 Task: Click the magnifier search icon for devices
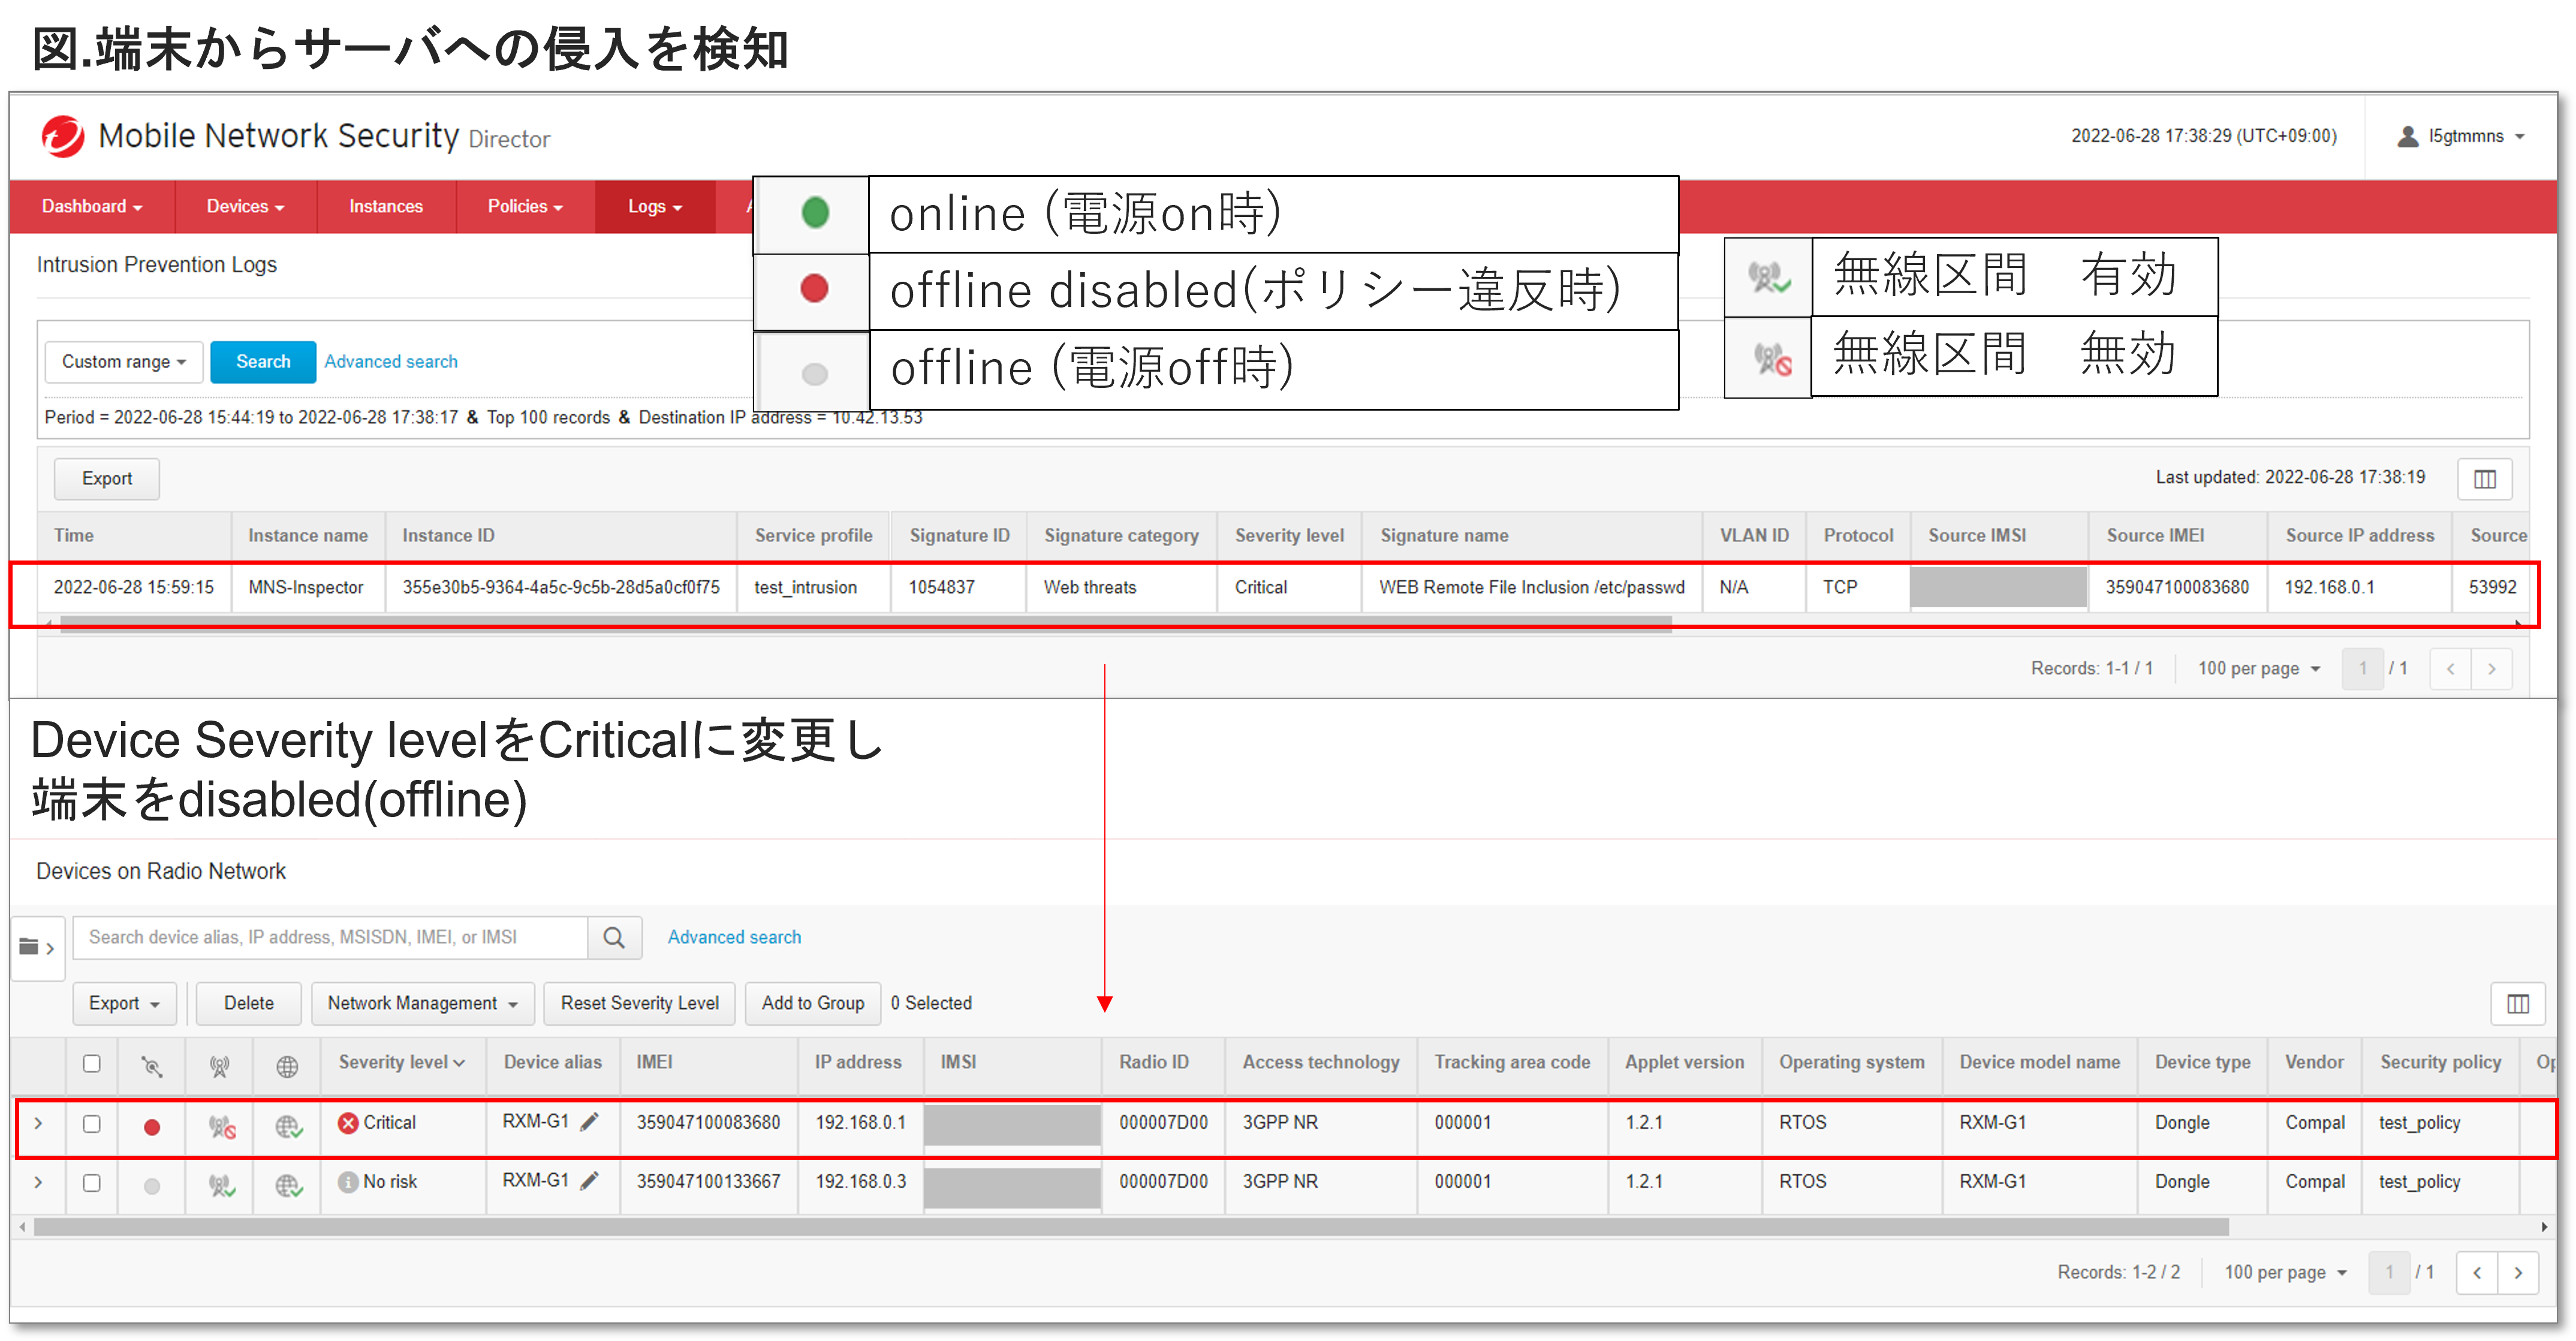614,937
